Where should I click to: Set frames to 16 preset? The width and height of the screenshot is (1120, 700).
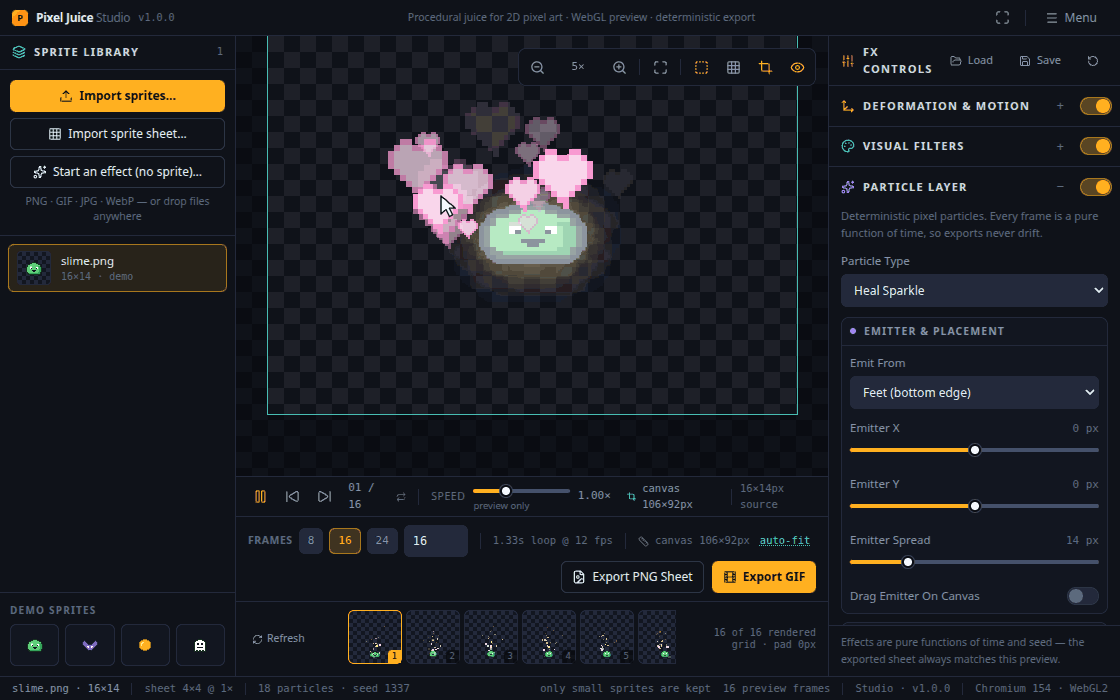[x=345, y=541]
